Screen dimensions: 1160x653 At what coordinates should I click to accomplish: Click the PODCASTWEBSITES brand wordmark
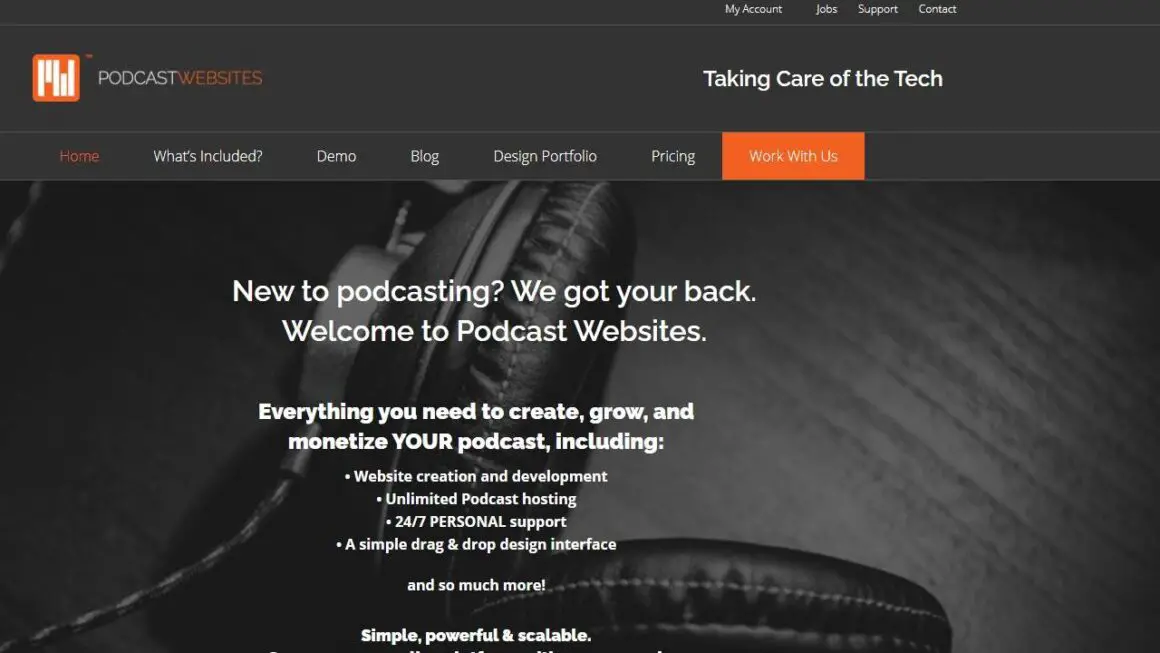[180, 78]
